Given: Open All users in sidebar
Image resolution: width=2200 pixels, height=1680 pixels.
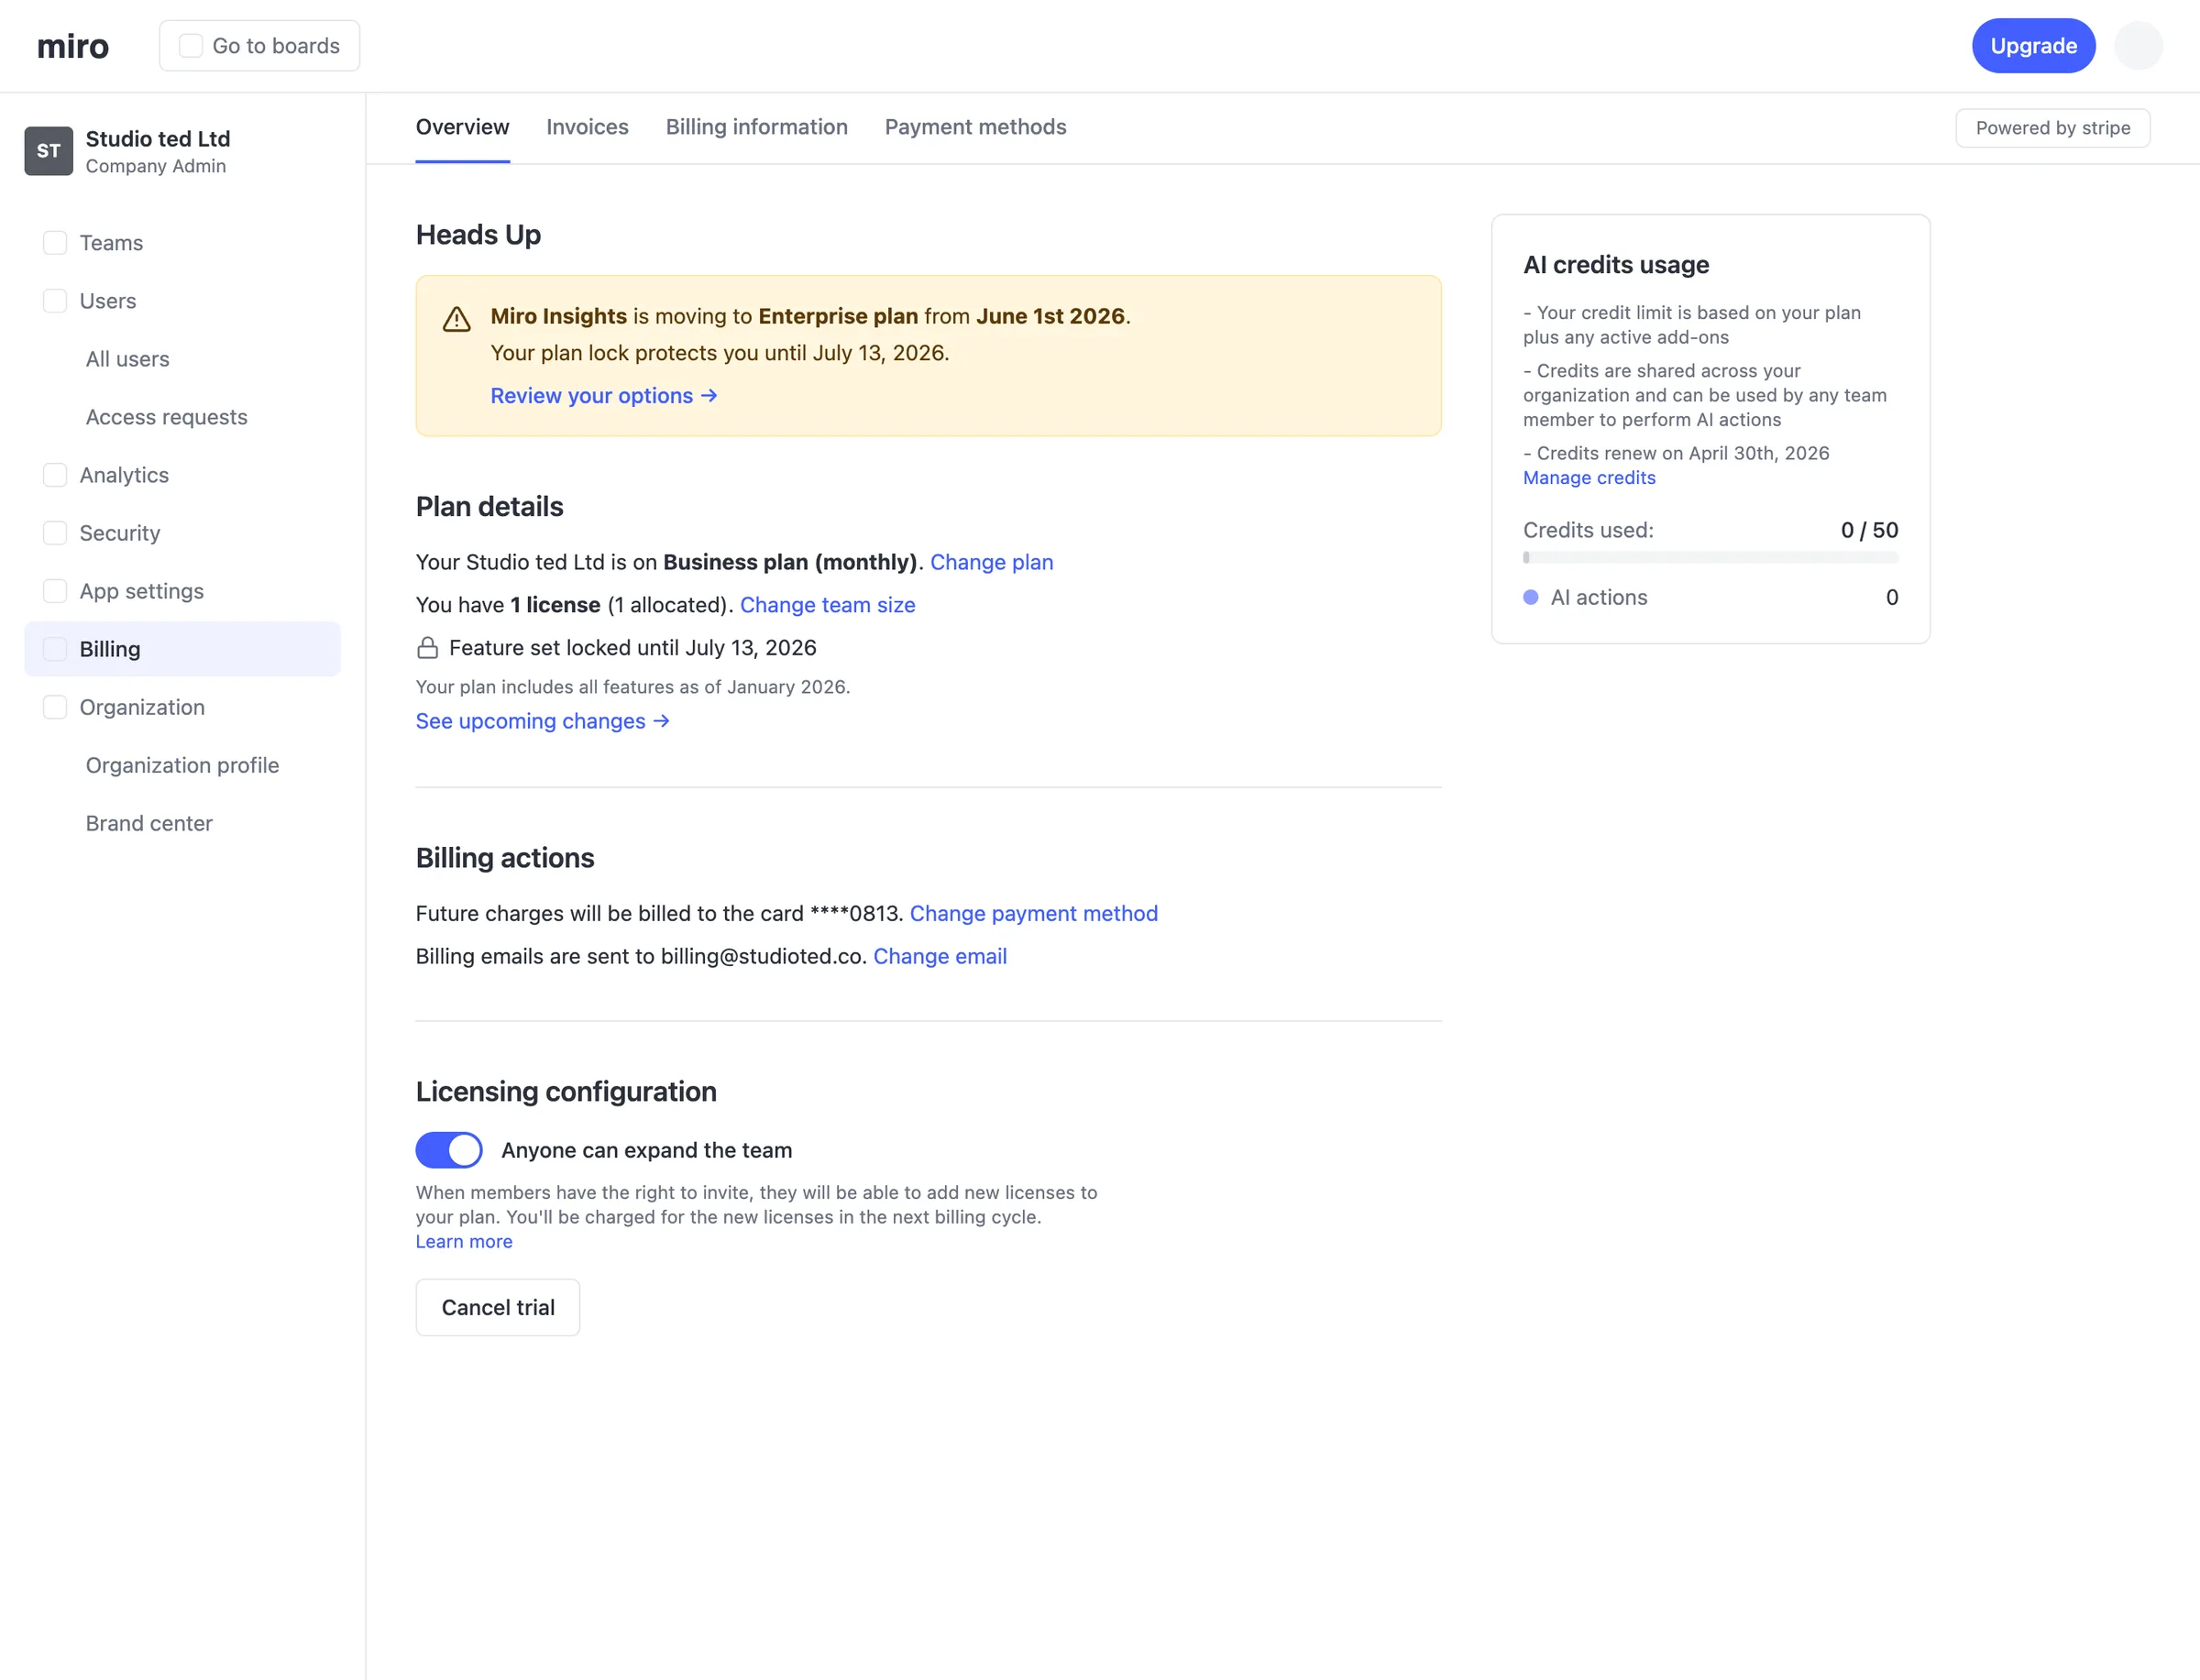Looking at the screenshot, I should [x=127, y=359].
